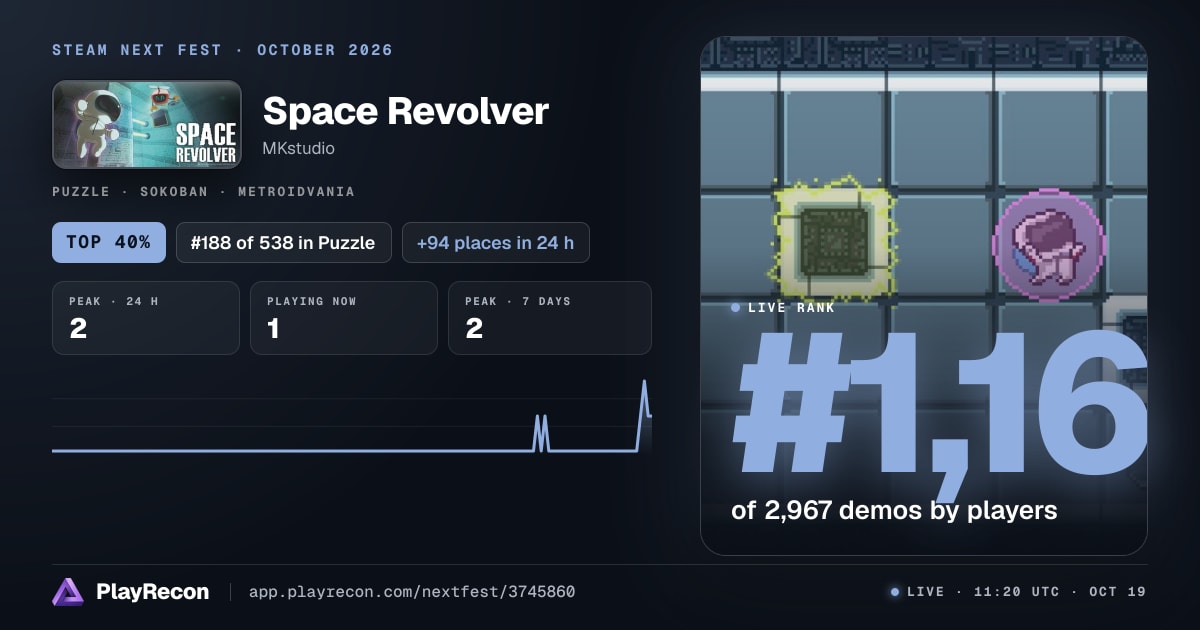Click the Live Rank dot indicator

pos(736,308)
